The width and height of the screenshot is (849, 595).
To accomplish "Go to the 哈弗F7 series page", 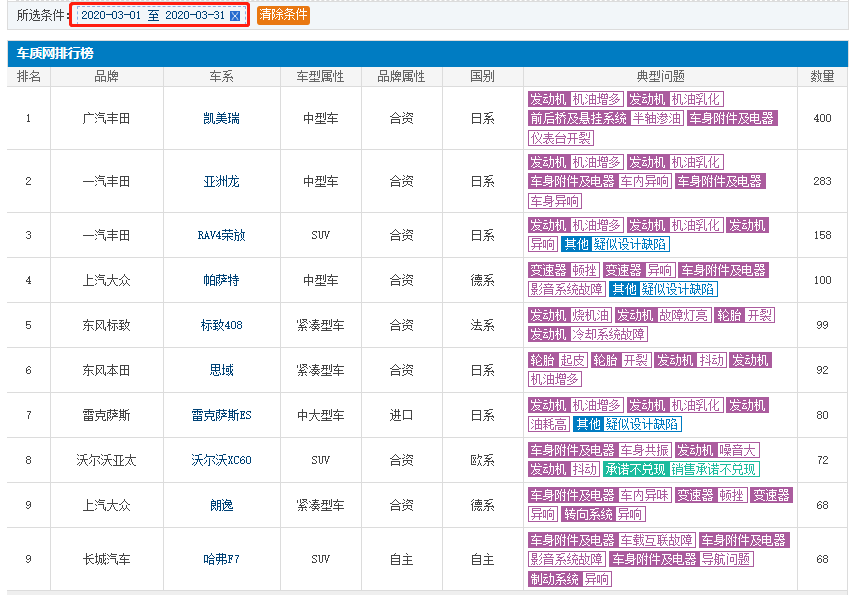I will pyautogui.click(x=221, y=559).
